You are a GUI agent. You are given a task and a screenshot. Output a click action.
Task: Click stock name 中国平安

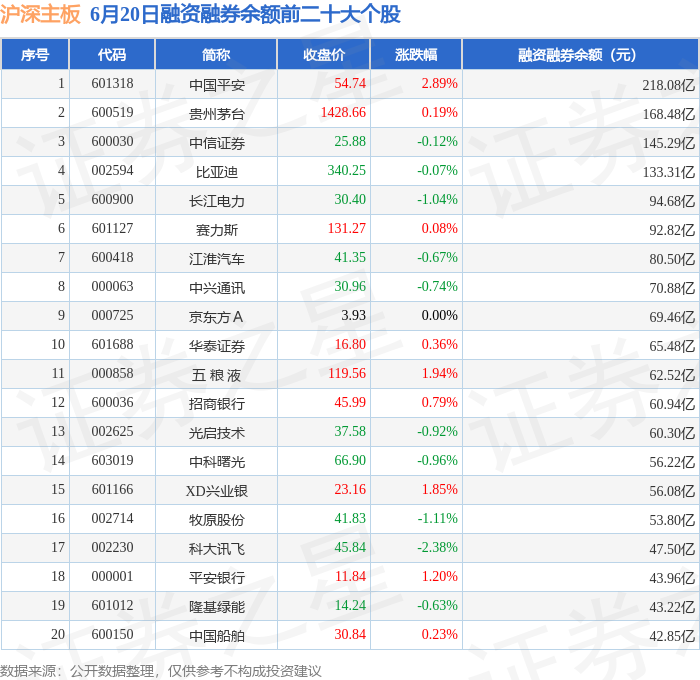click(x=217, y=84)
